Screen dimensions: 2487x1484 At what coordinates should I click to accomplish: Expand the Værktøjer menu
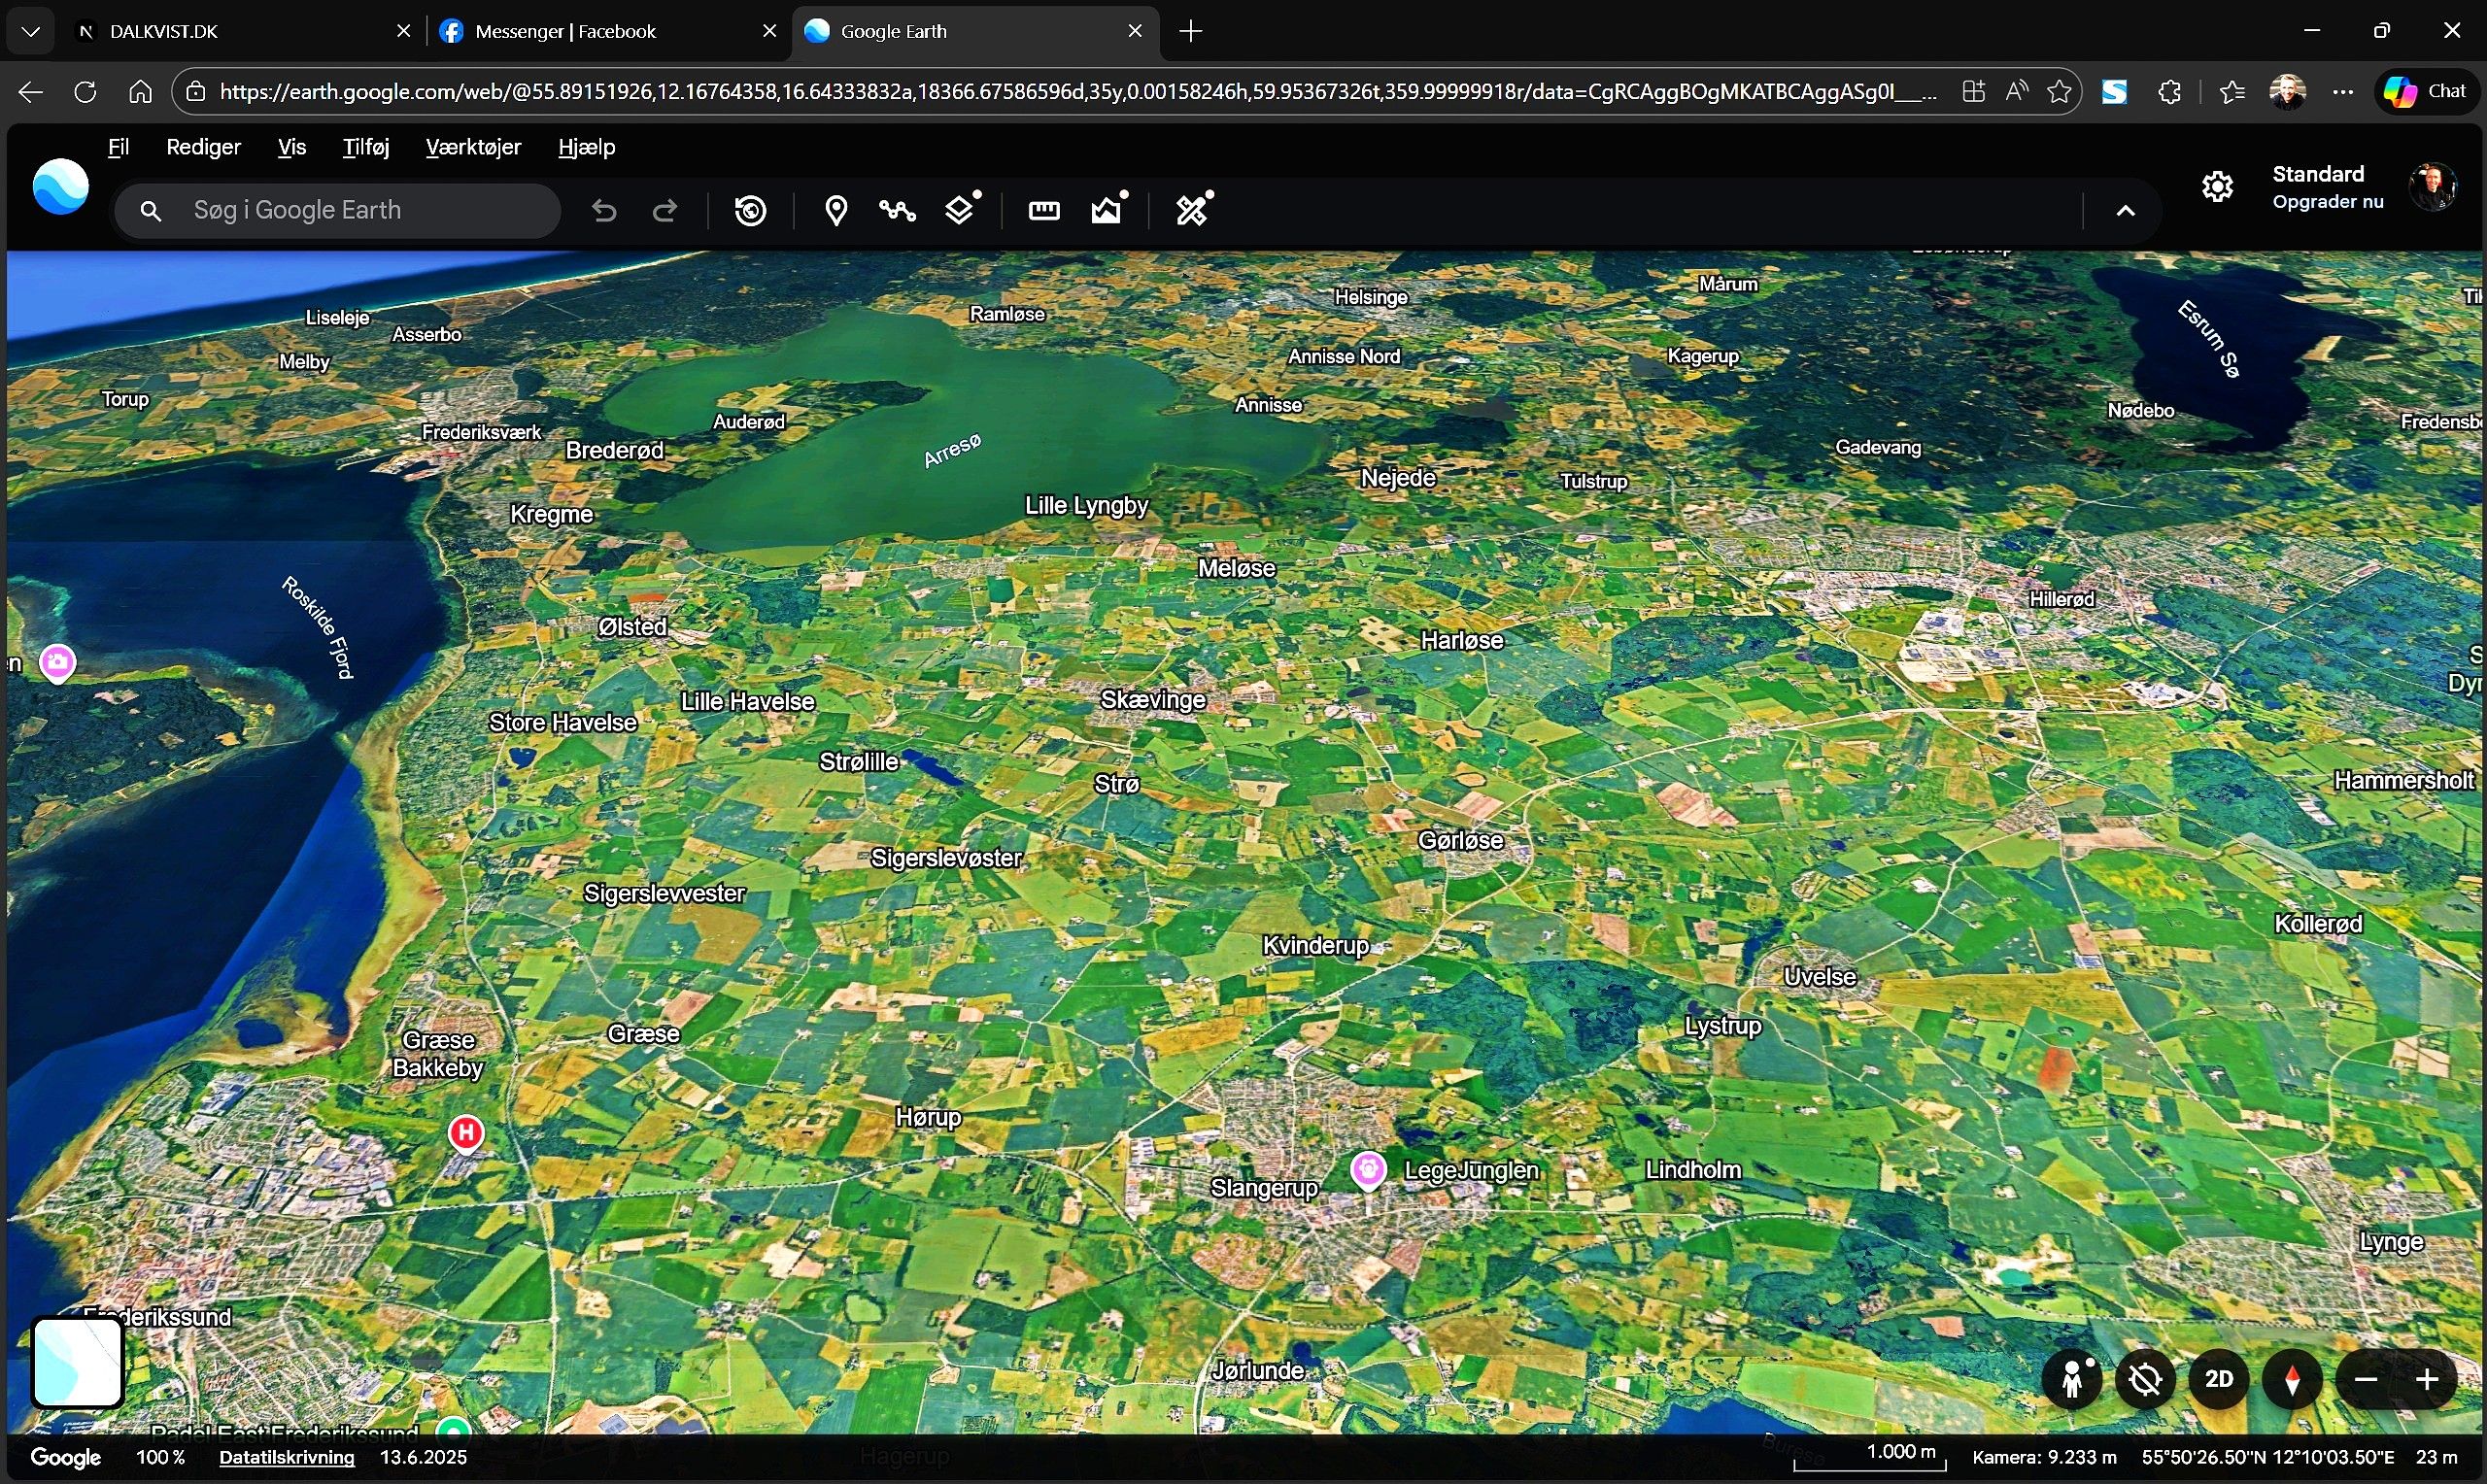click(x=473, y=147)
